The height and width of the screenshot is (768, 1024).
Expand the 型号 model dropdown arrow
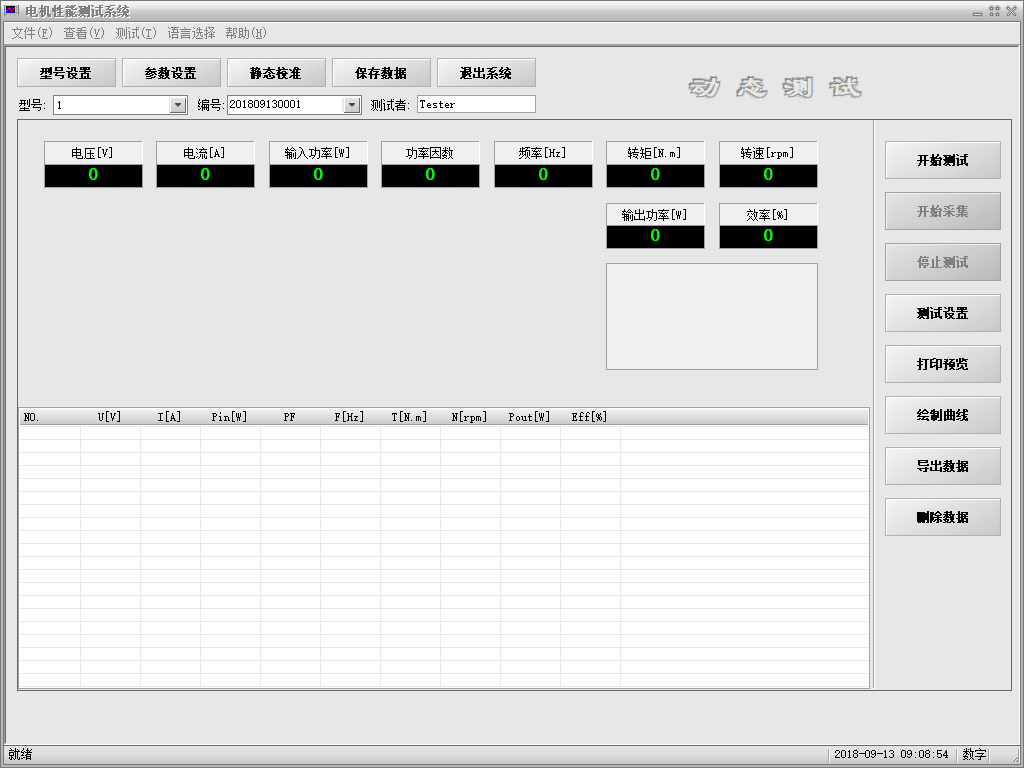[x=178, y=105]
